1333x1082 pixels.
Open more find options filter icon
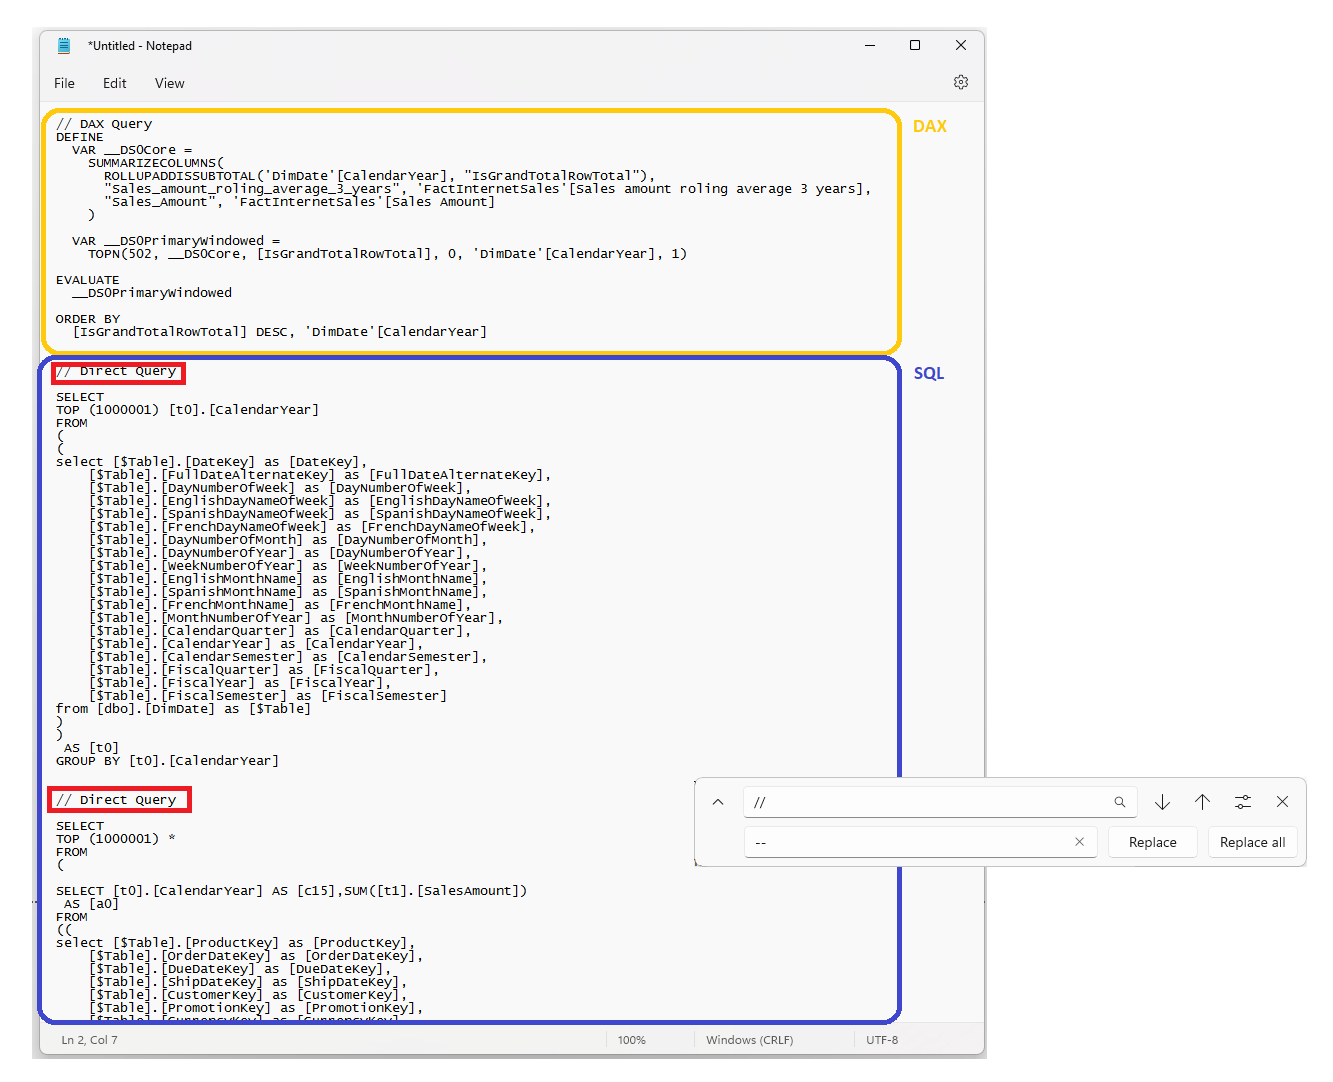(x=1242, y=801)
